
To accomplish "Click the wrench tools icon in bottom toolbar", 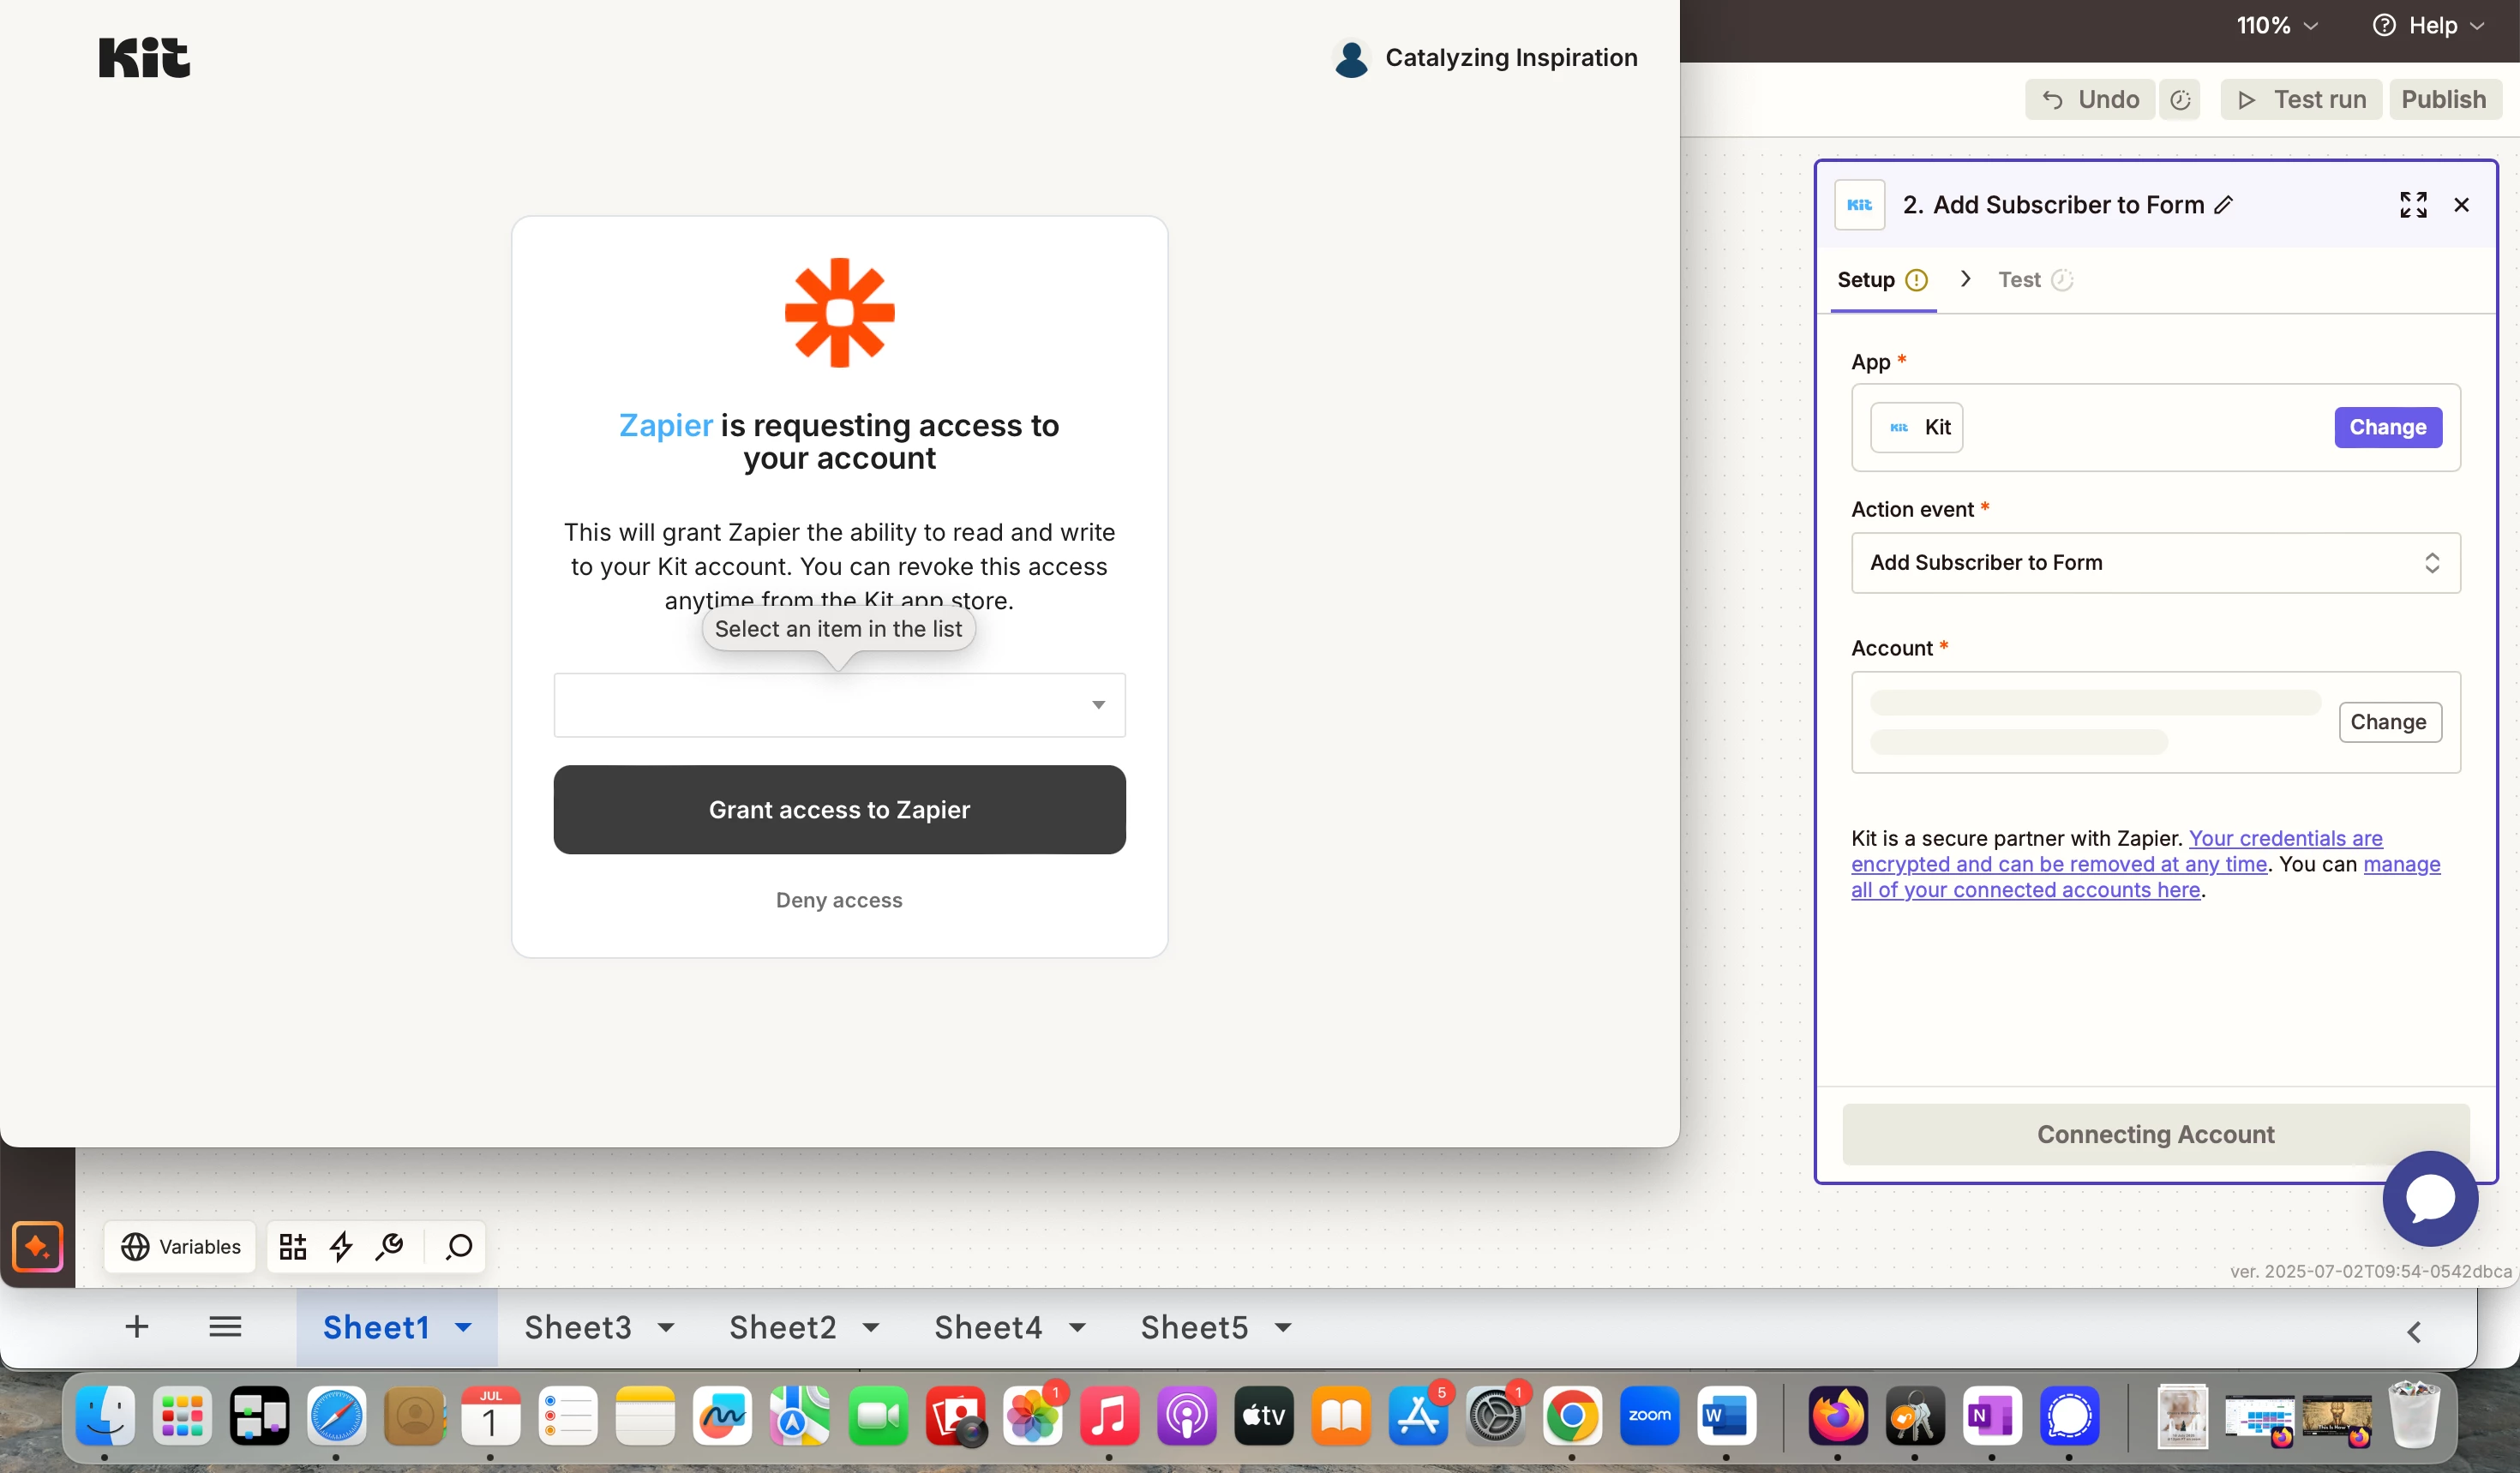I will coord(389,1246).
